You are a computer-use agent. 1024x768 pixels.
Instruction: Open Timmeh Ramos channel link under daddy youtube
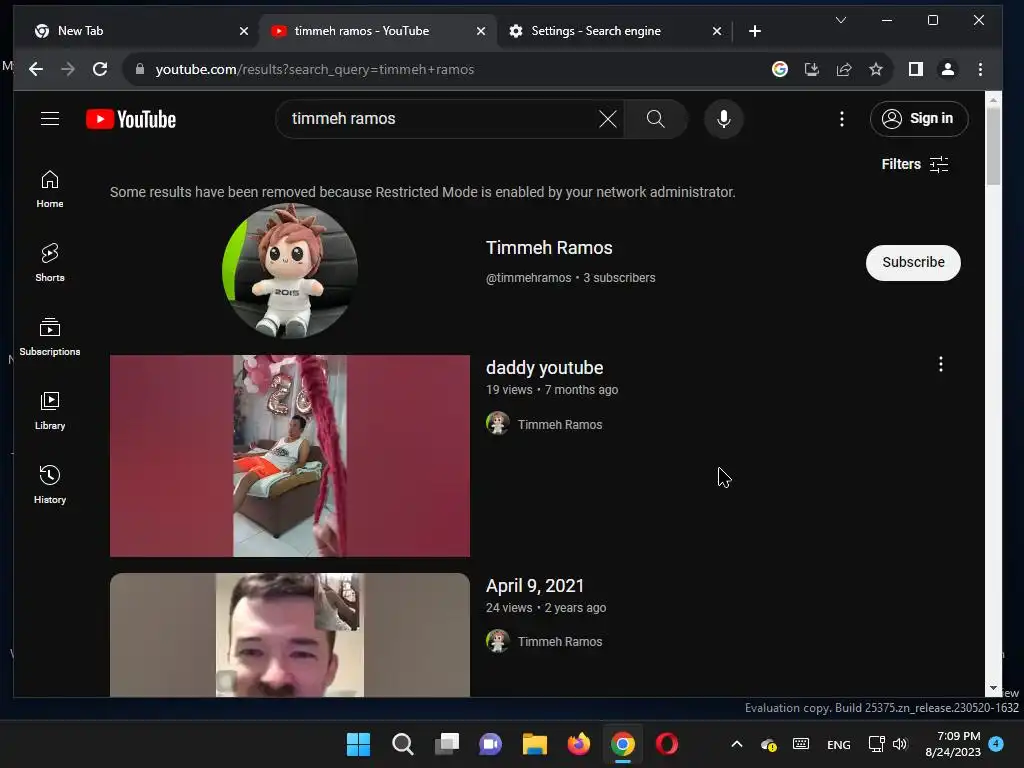560,424
